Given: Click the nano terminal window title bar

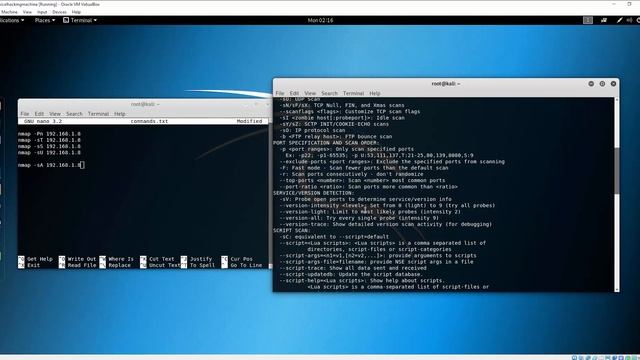Looking at the screenshot, I should click(145, 104).
